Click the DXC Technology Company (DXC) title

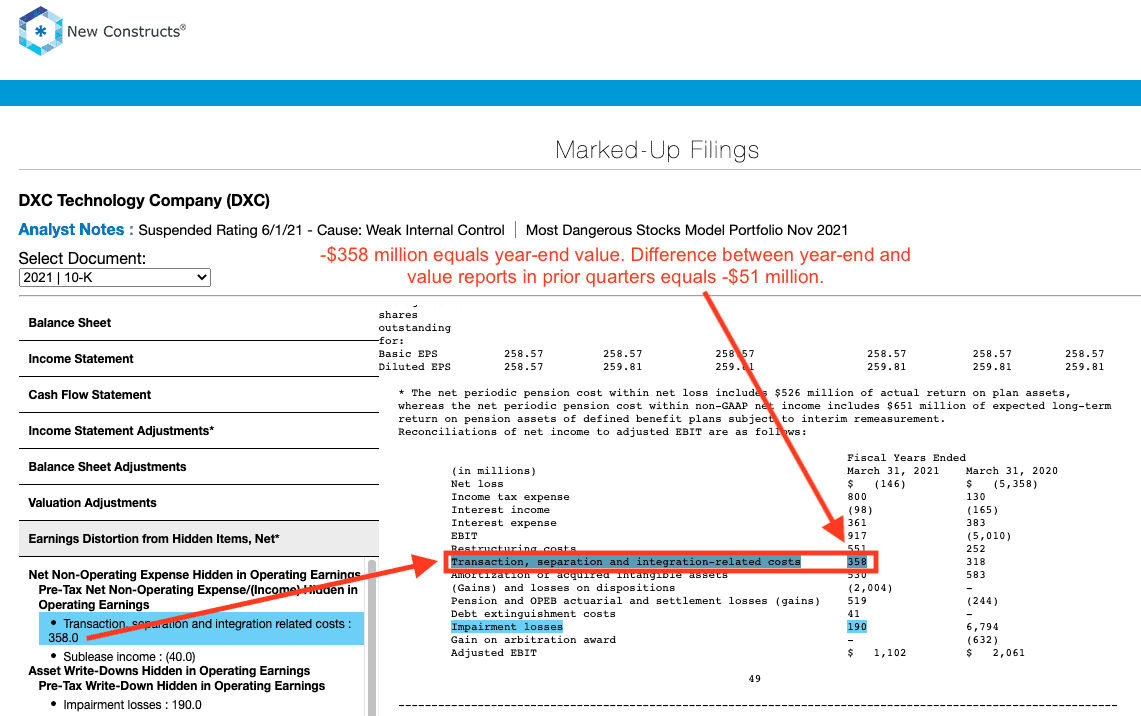[144, 201]
